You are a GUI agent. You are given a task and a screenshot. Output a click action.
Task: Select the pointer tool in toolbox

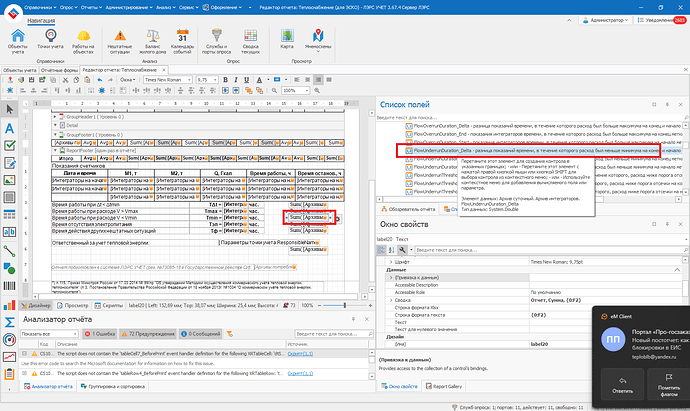(x=9, y=110)
